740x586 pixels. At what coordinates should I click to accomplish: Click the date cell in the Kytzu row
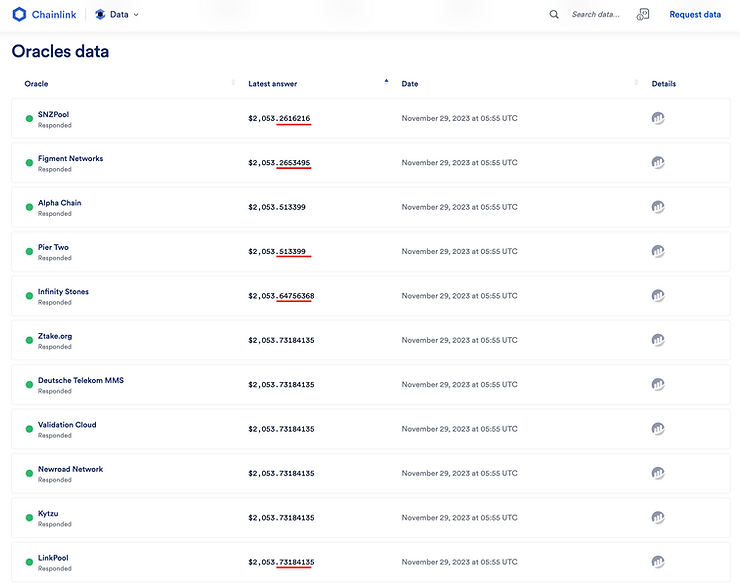pos(459,518)
